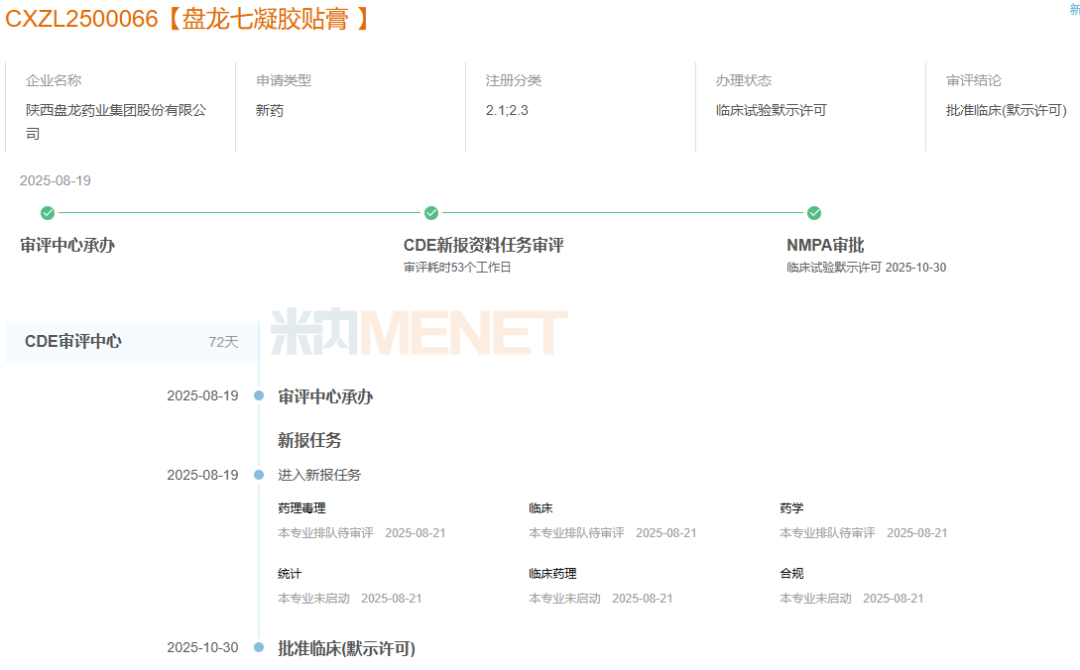Click the 临床药理 specialty label
The height and width of the screenshot is (670, 1080).
pyautogui.click(x=552, y=574)
